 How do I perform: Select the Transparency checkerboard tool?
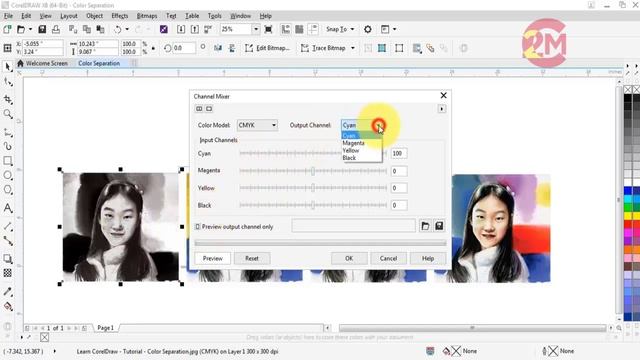tap(8, 273)
